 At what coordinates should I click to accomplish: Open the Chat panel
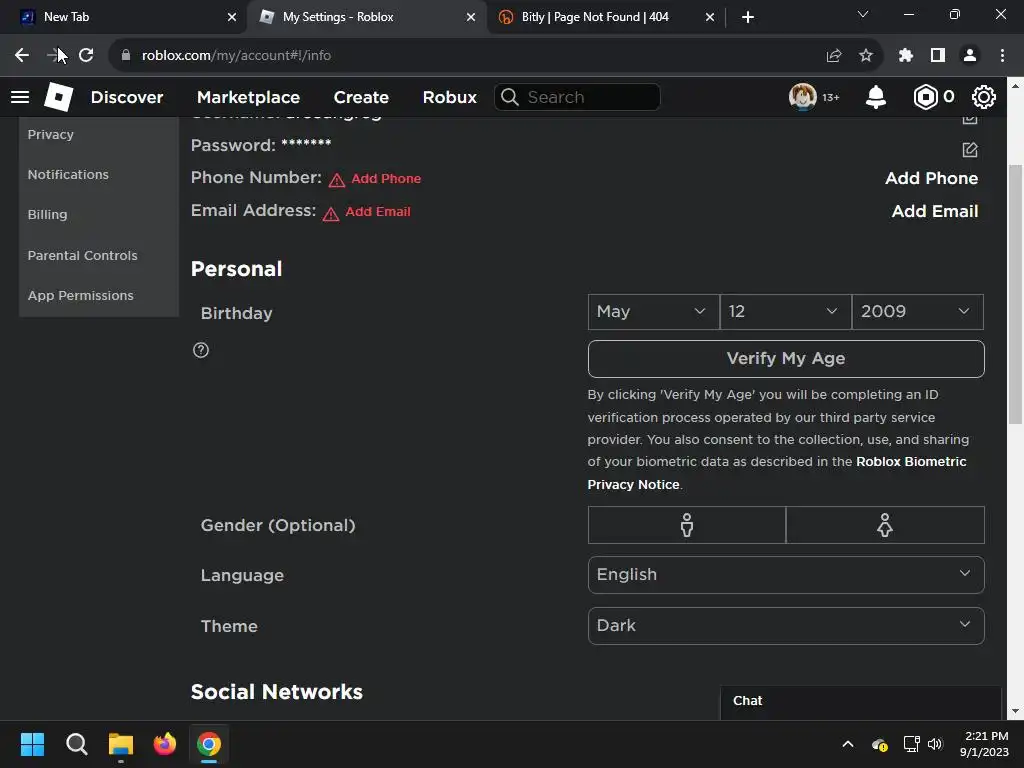(x=861, y=701)
